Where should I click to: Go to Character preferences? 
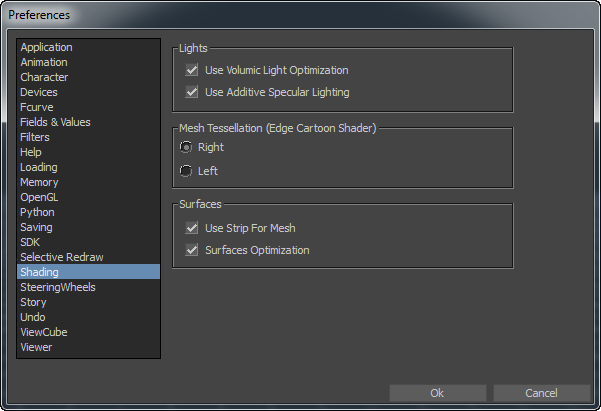[44, 77]
